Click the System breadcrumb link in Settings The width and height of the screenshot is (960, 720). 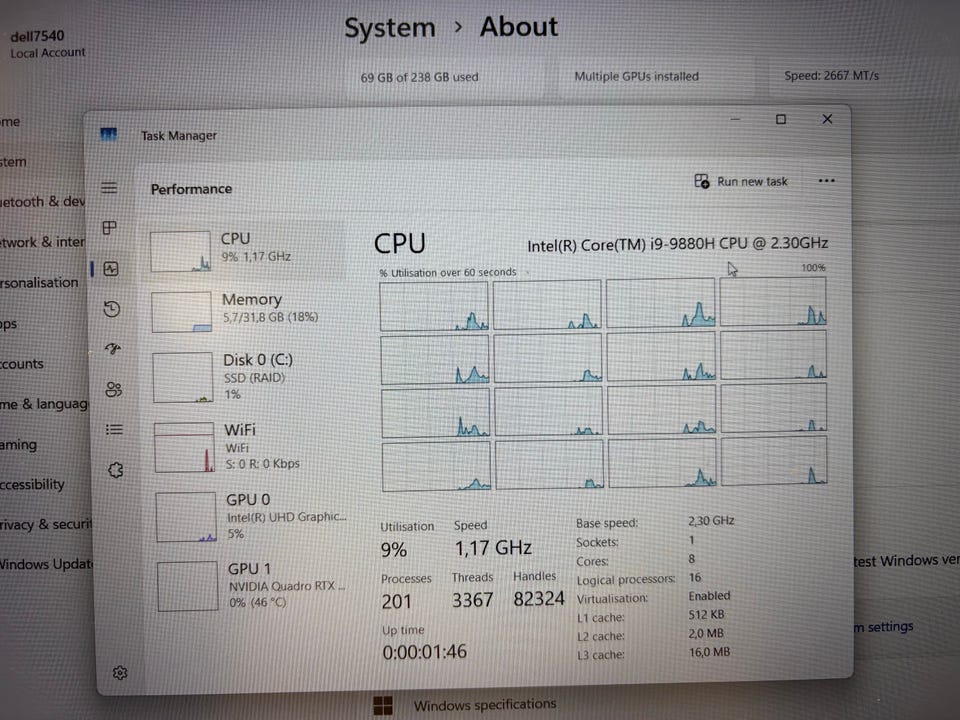(x=389, y=28)
